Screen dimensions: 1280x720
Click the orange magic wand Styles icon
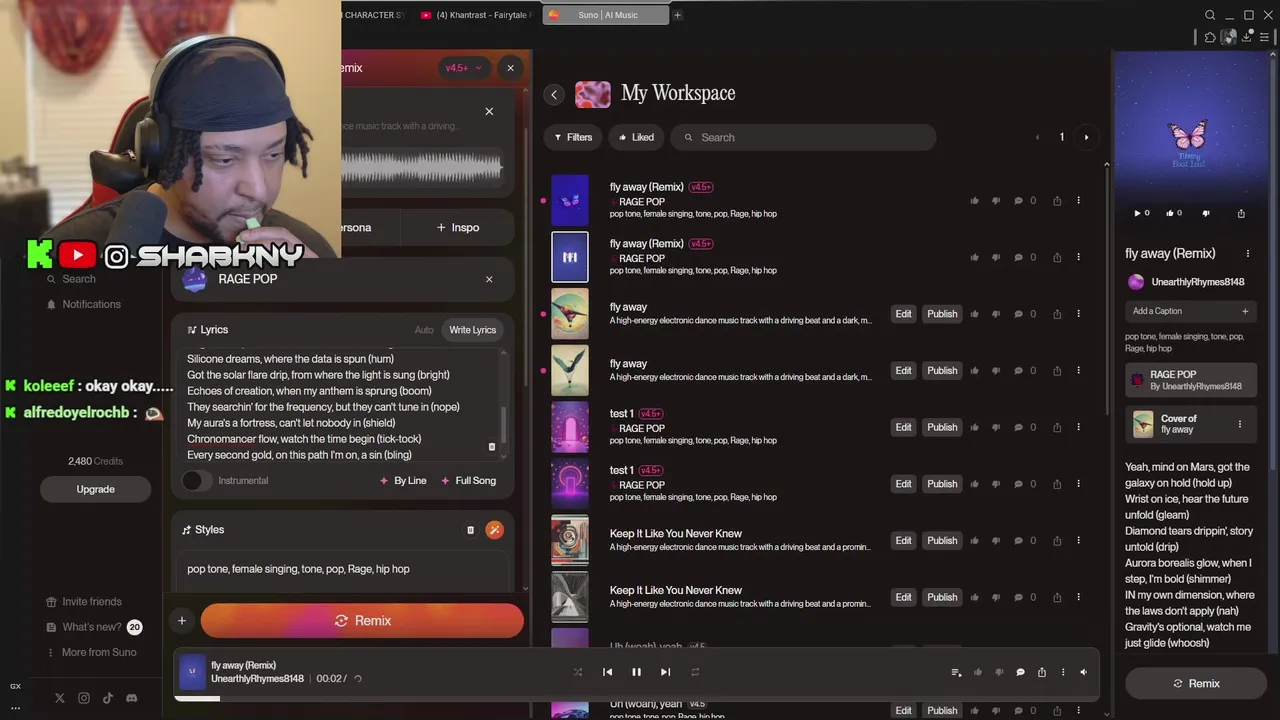494,530
